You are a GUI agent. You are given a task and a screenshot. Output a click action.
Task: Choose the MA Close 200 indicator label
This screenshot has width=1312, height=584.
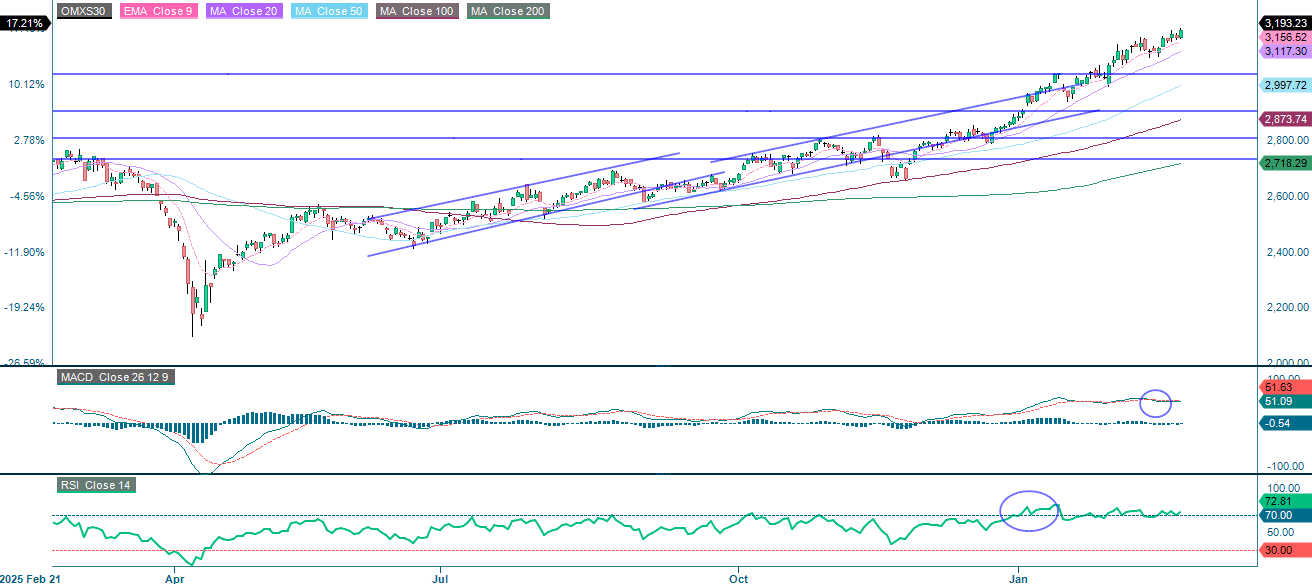508,11
